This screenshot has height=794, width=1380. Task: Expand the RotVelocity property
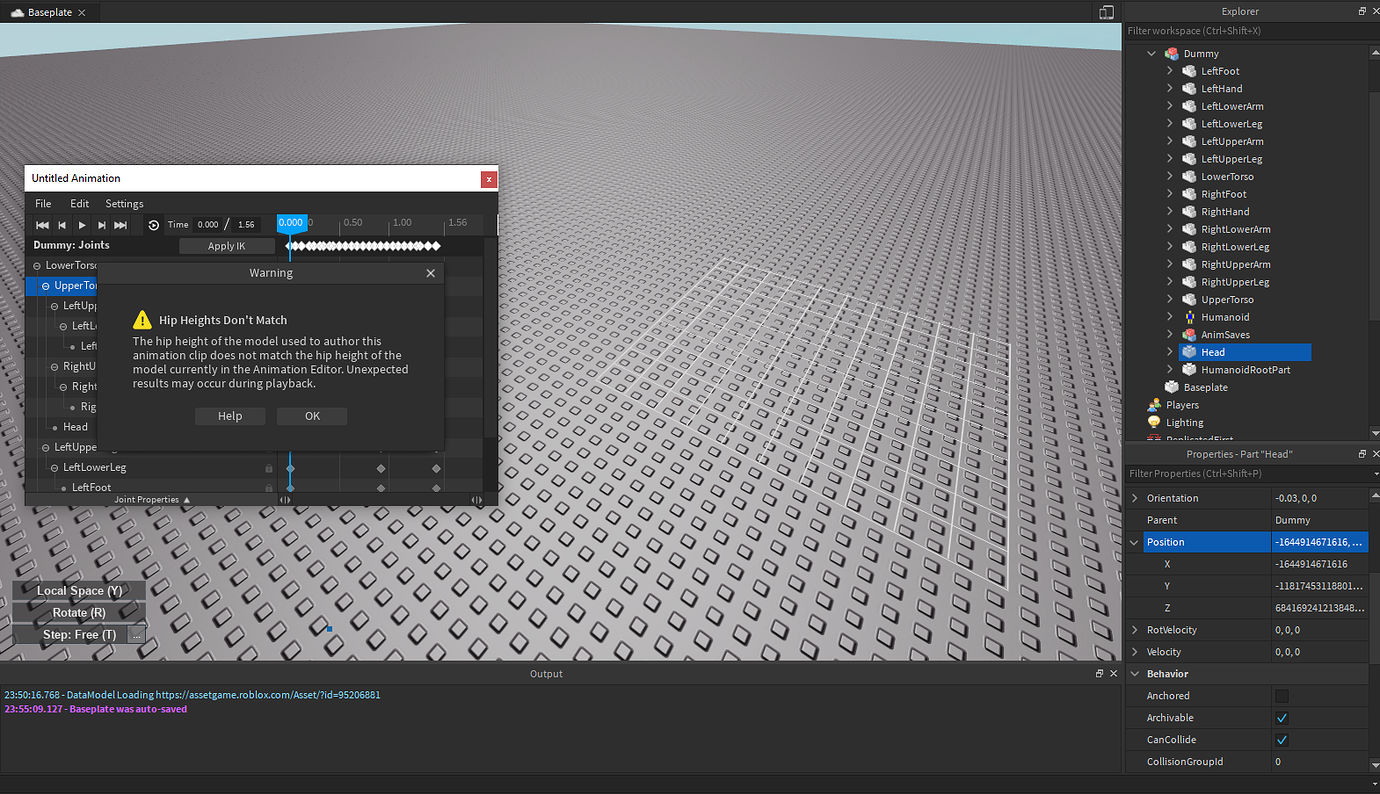point(1134,630)
